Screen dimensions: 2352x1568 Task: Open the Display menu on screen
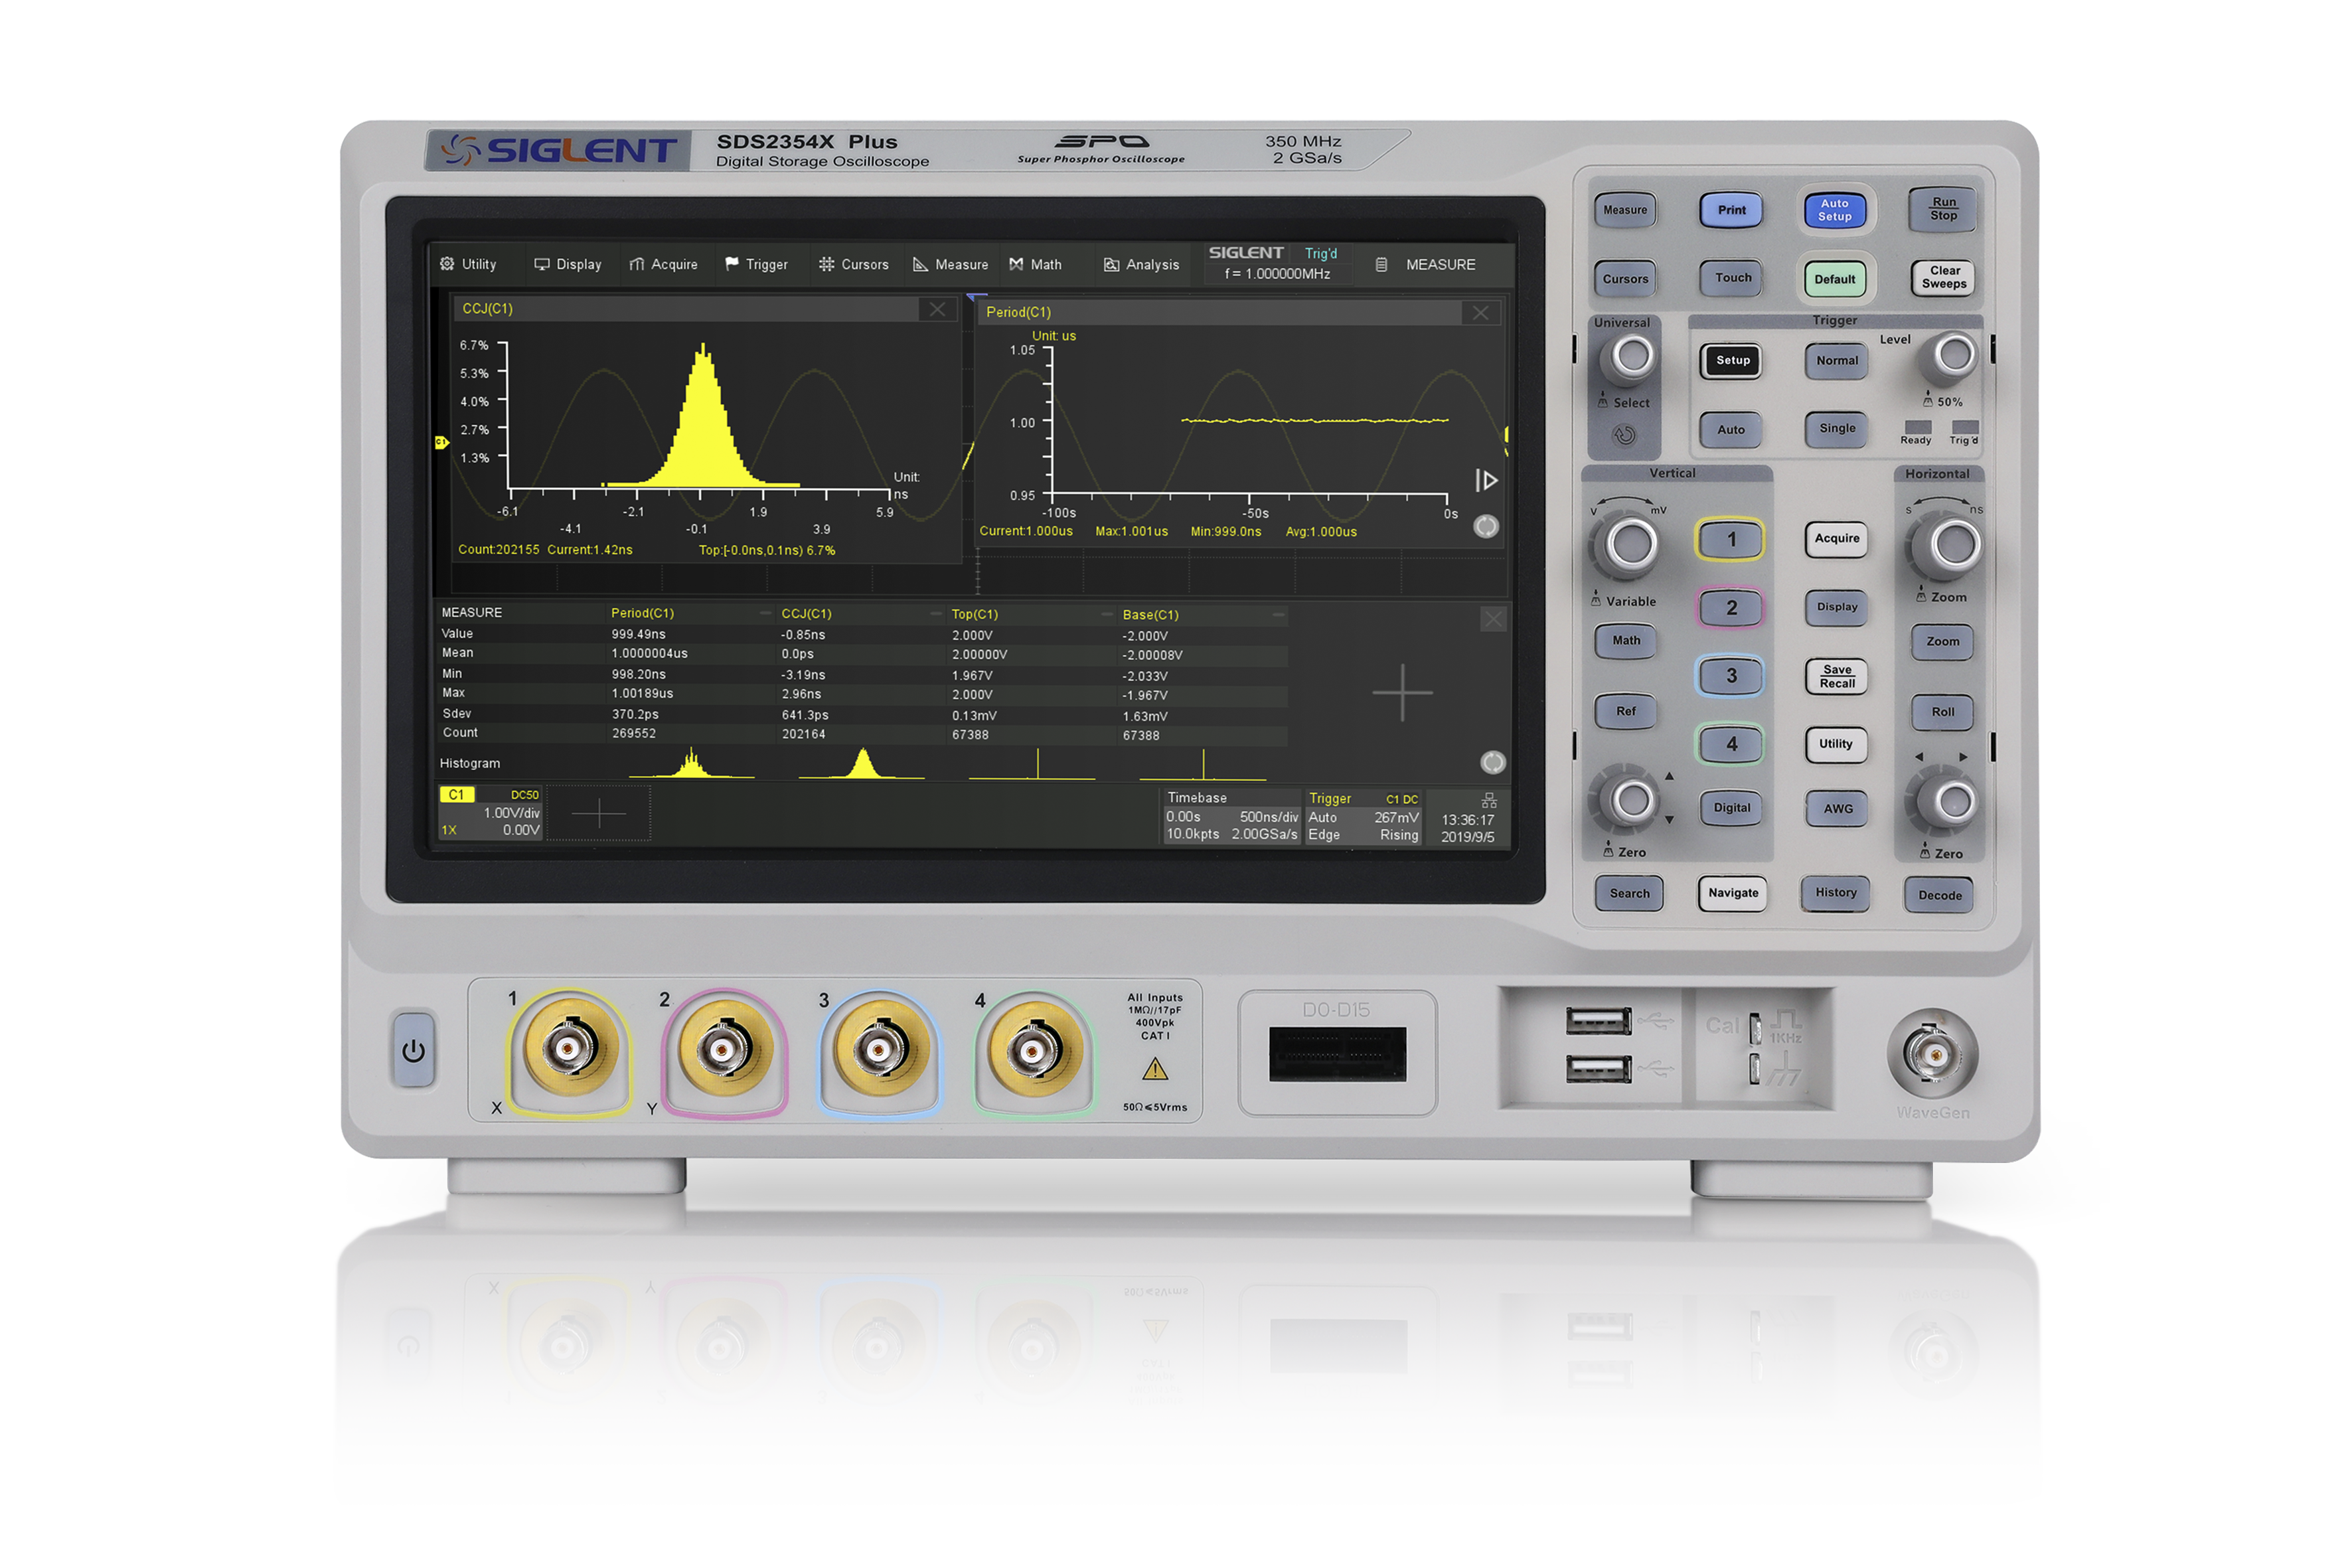coord(568,264)
